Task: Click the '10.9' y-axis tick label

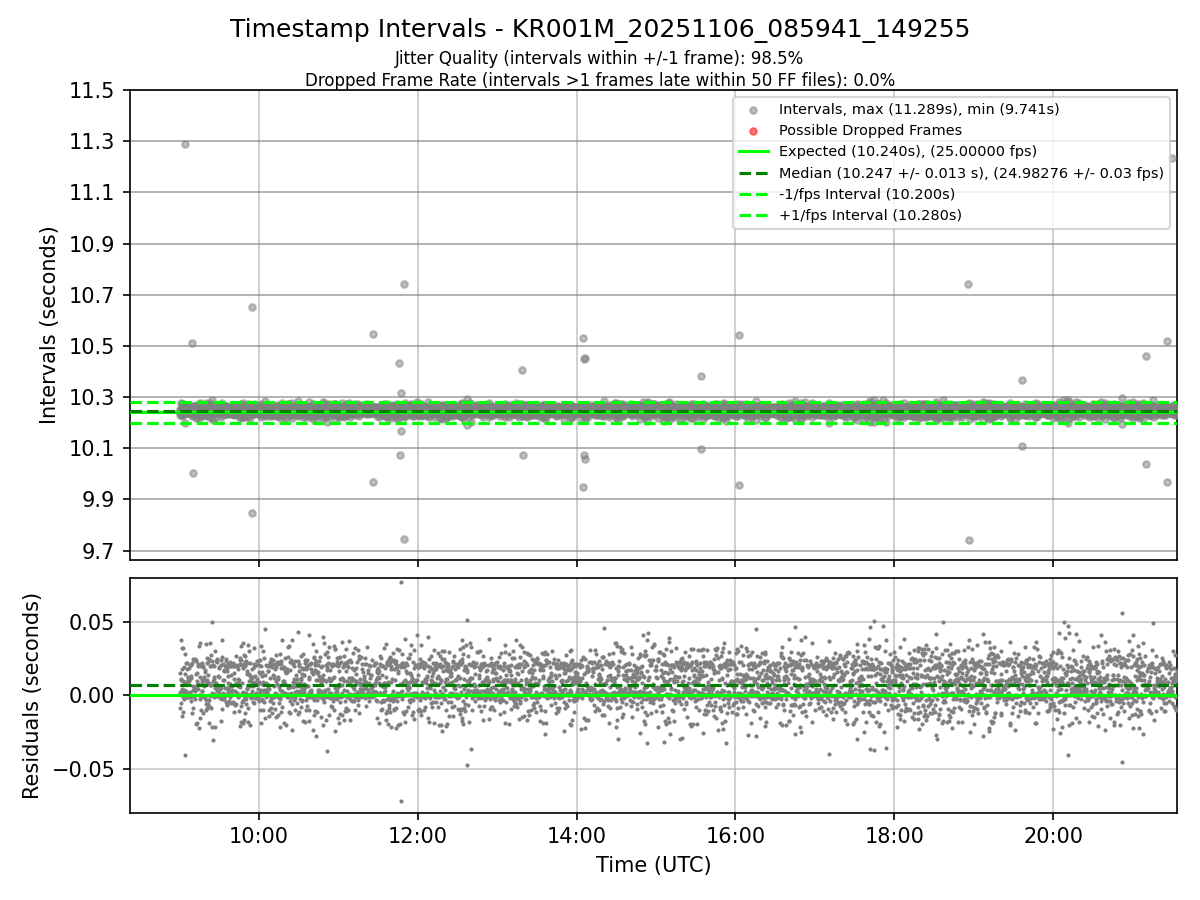Action: (93, 245)
